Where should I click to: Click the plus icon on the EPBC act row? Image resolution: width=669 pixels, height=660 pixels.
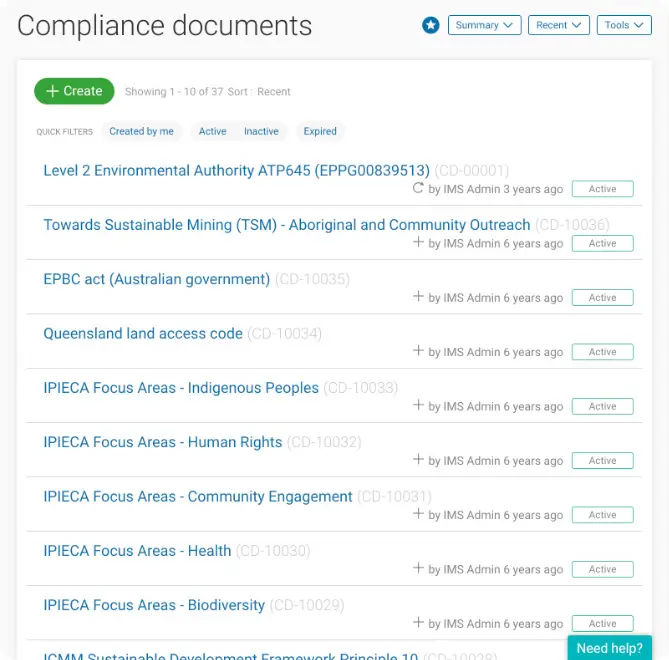[x=418, y=297]
